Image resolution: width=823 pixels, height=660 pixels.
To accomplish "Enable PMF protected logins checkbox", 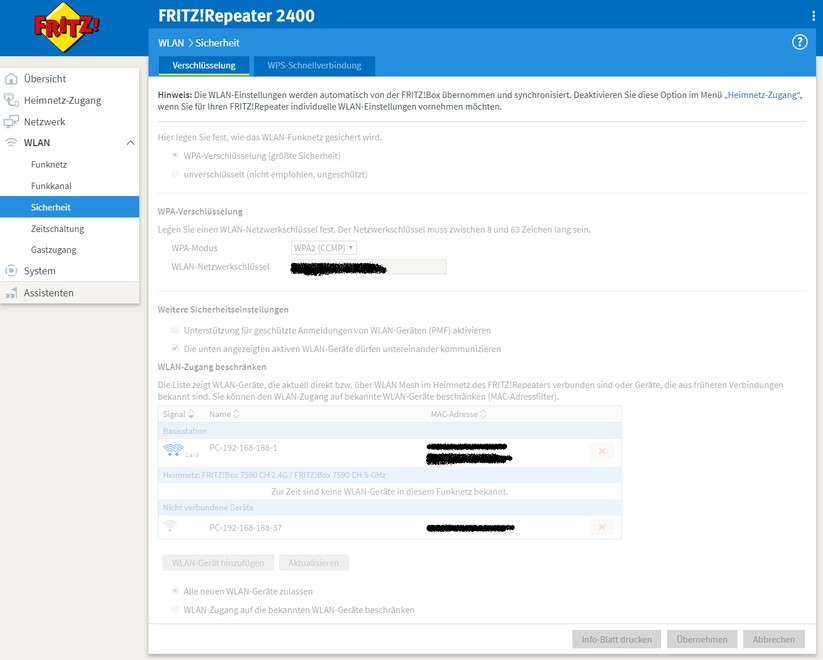I will pos(176,330).
